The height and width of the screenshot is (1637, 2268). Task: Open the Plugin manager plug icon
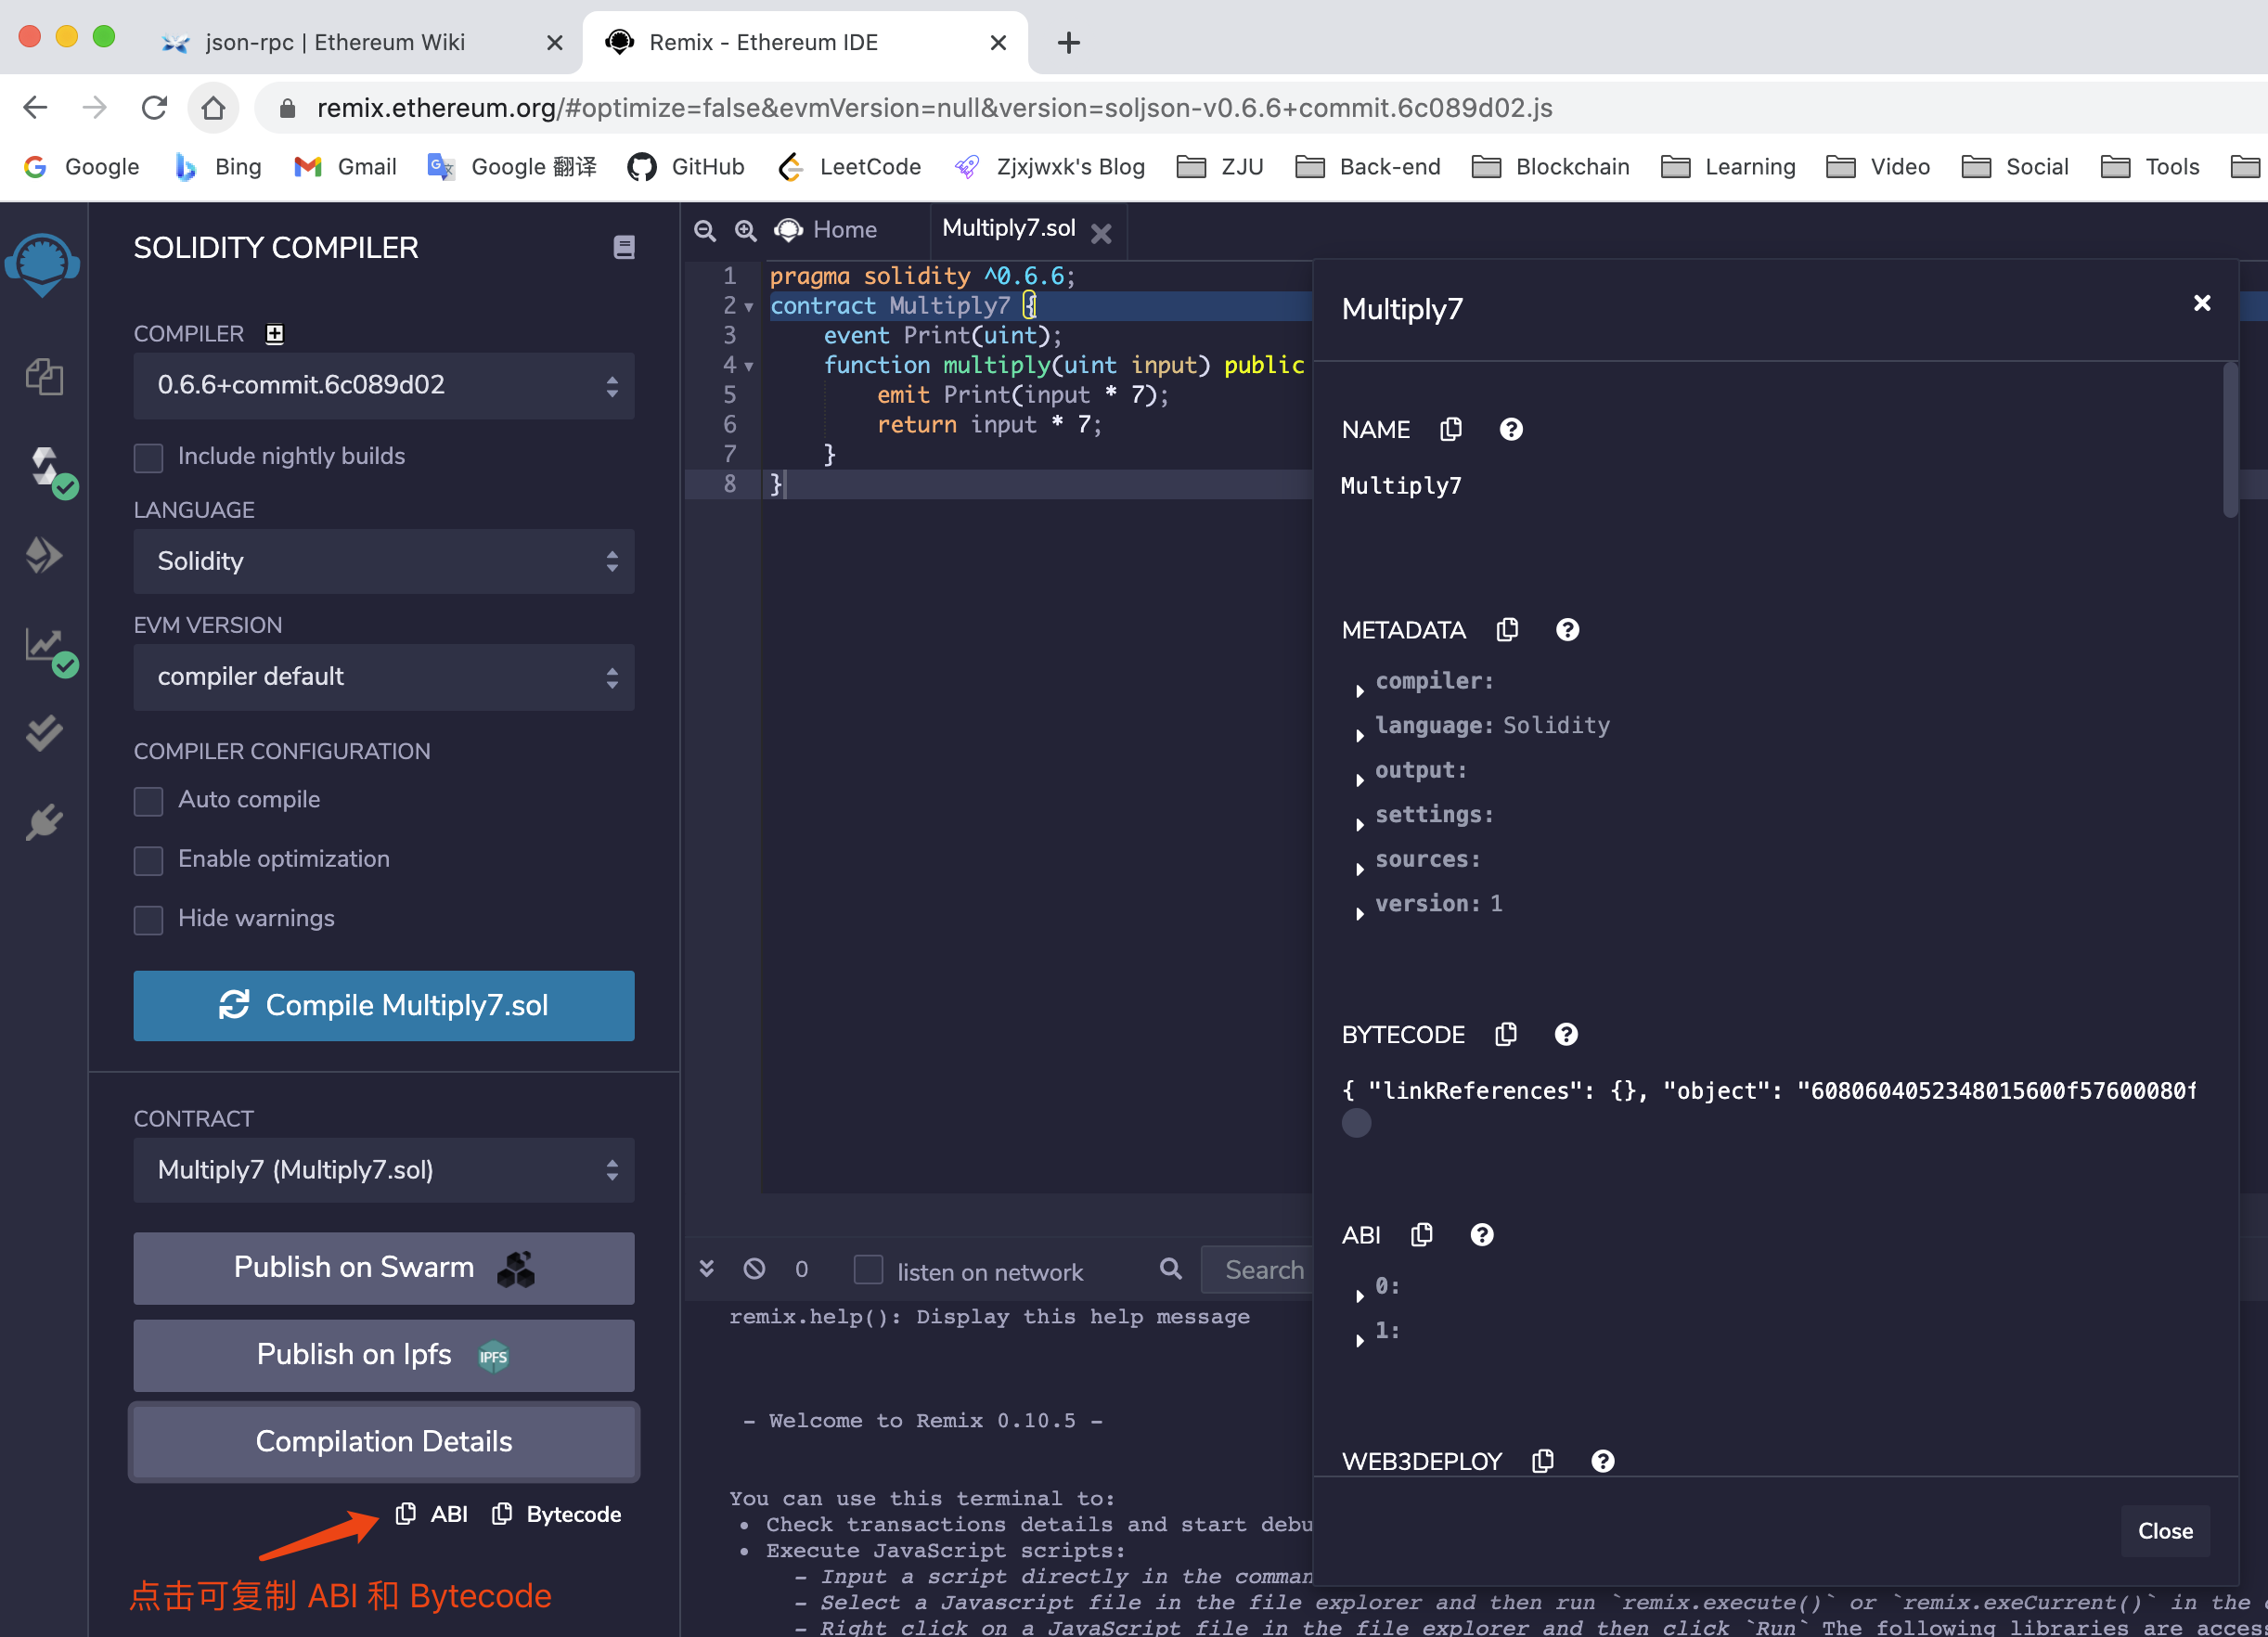click(44, 822)
